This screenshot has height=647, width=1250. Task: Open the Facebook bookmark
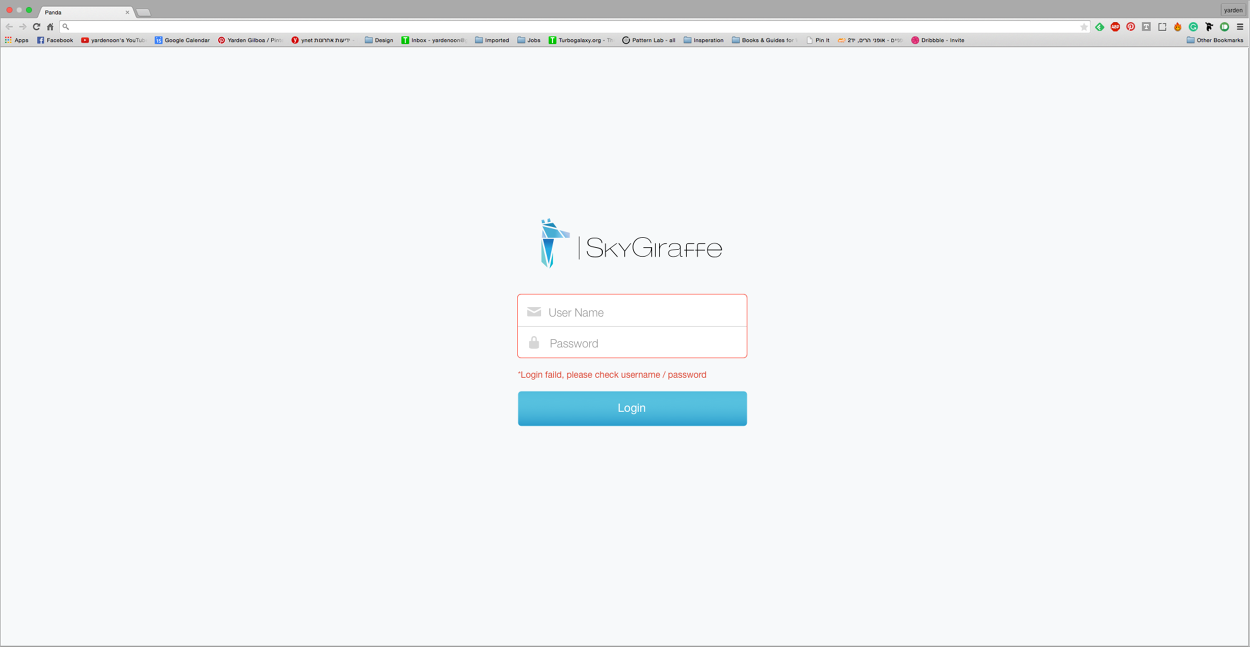tap(55, 39)
